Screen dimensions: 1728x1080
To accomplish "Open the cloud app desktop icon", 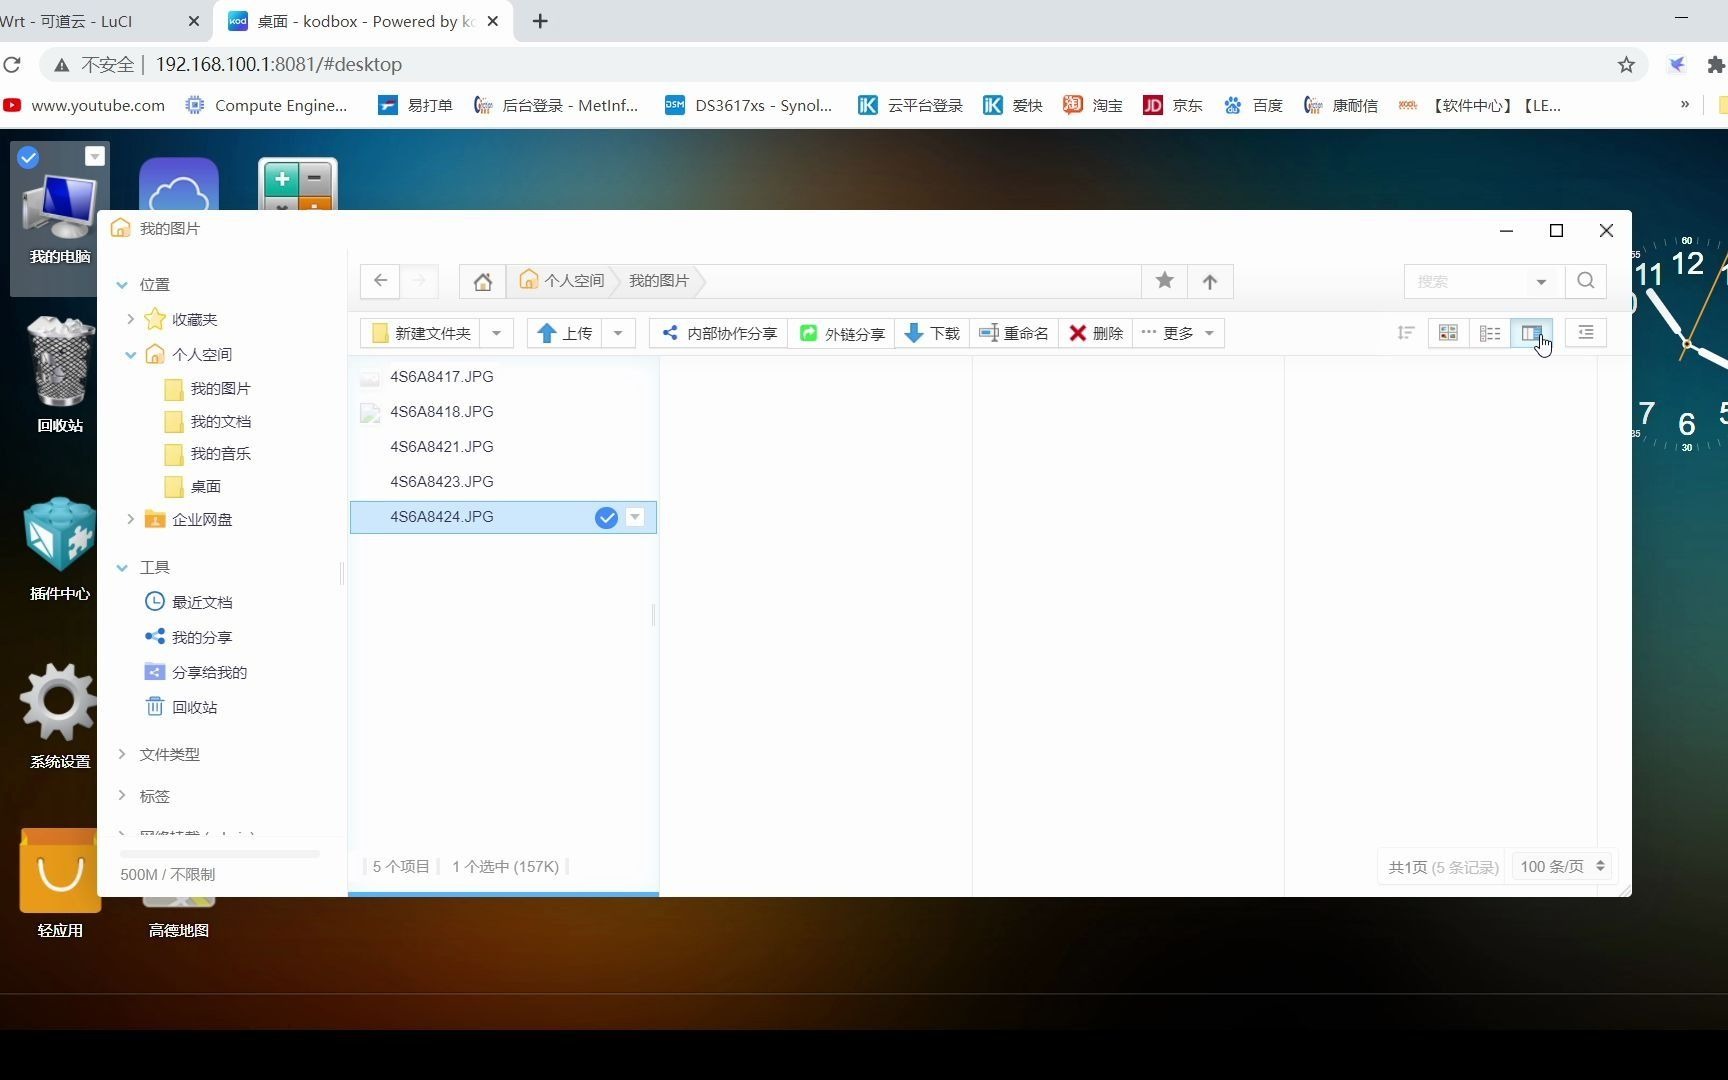I will pos(179,186).
